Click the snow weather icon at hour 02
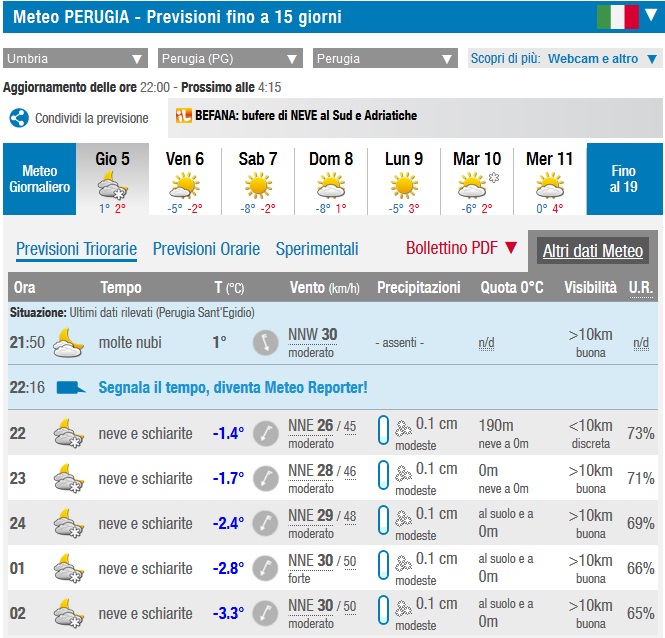 [x=68, y=613]
